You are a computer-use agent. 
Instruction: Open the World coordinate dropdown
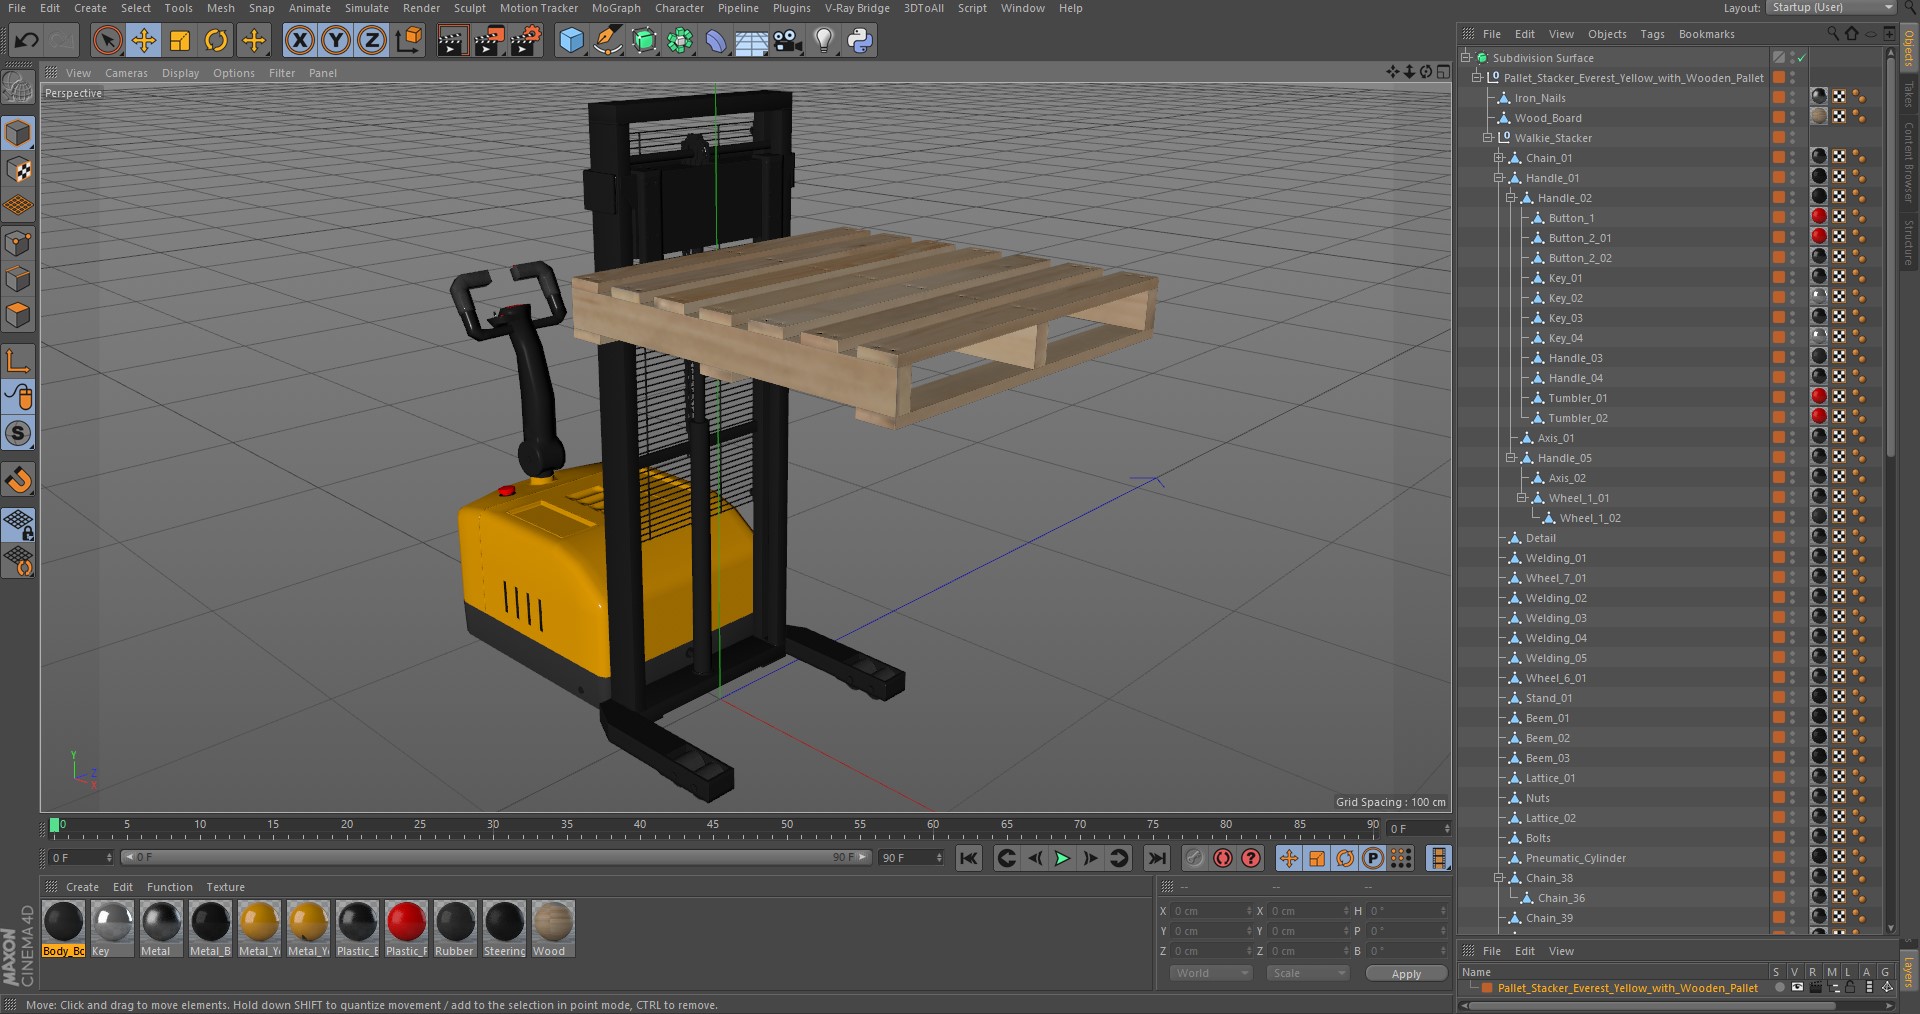tap(1211, 973)
